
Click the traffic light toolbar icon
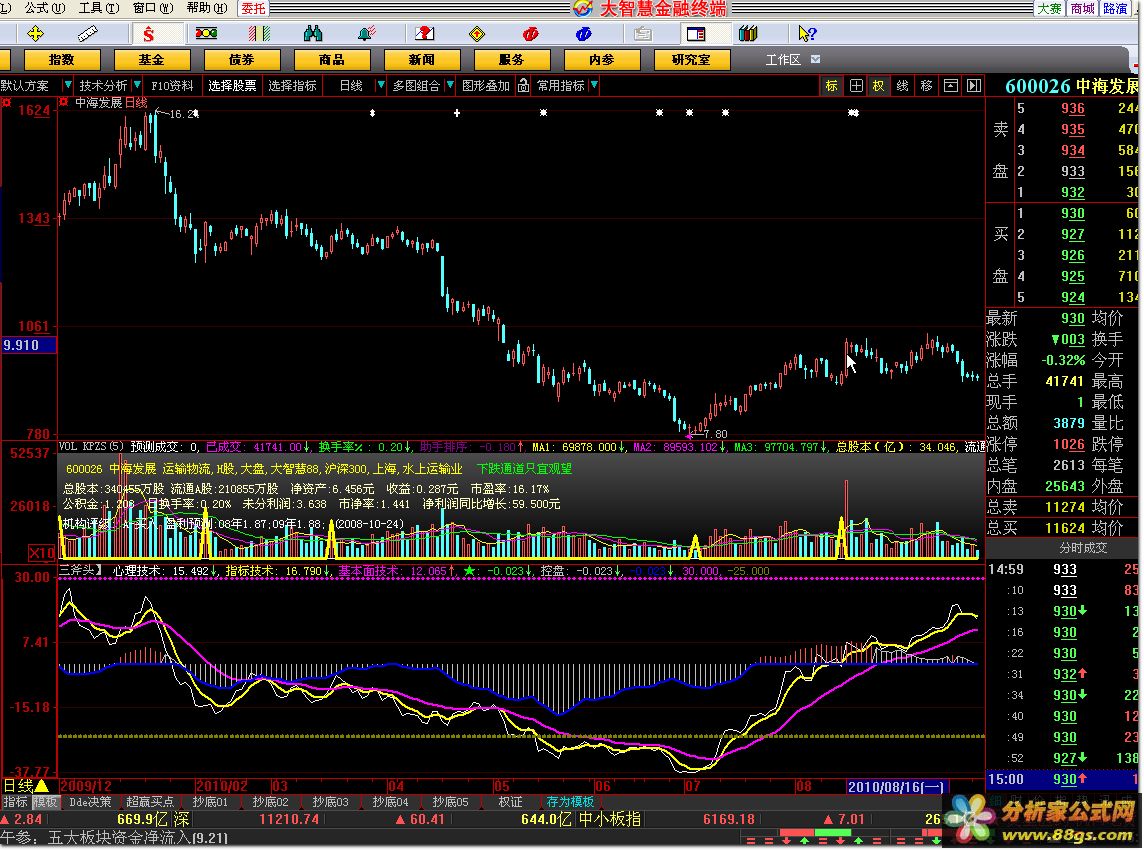(x=206, y=34)
